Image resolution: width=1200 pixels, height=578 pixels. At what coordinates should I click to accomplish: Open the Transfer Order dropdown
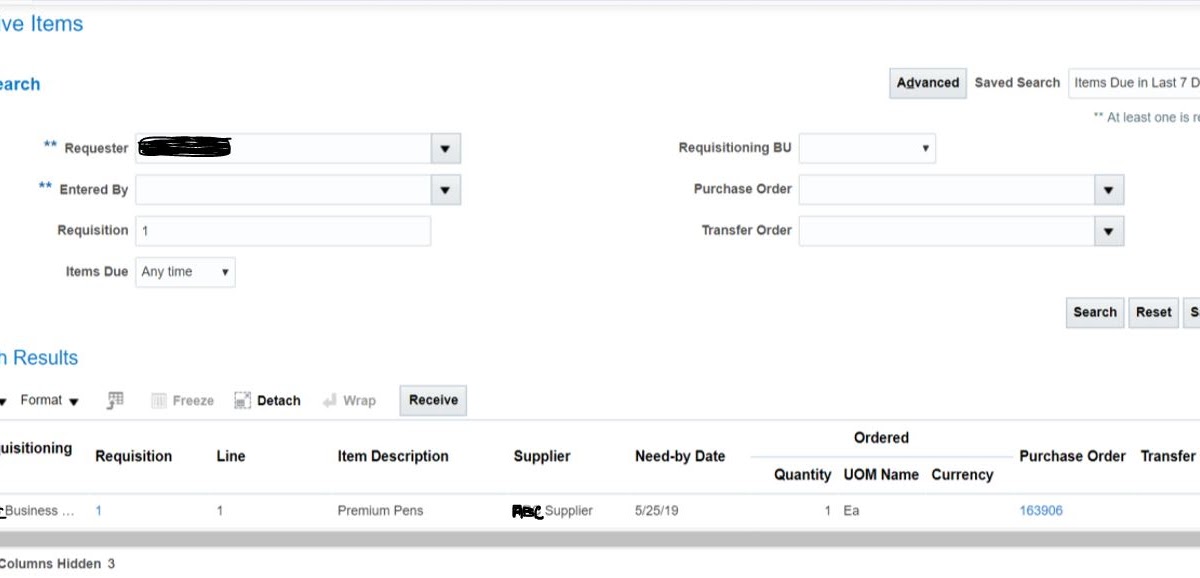tap(1107, 231)
